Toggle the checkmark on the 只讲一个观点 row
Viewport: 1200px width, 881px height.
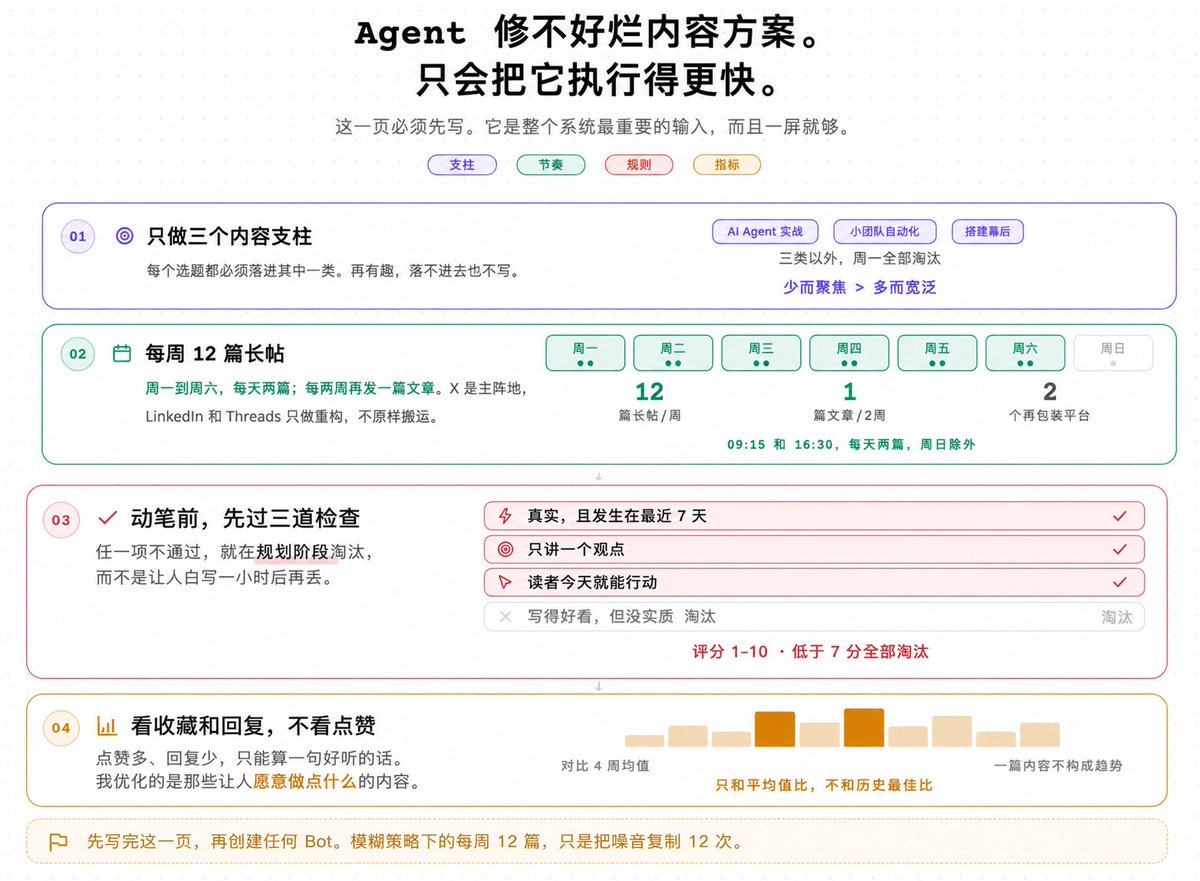(x=1120, y=549)
